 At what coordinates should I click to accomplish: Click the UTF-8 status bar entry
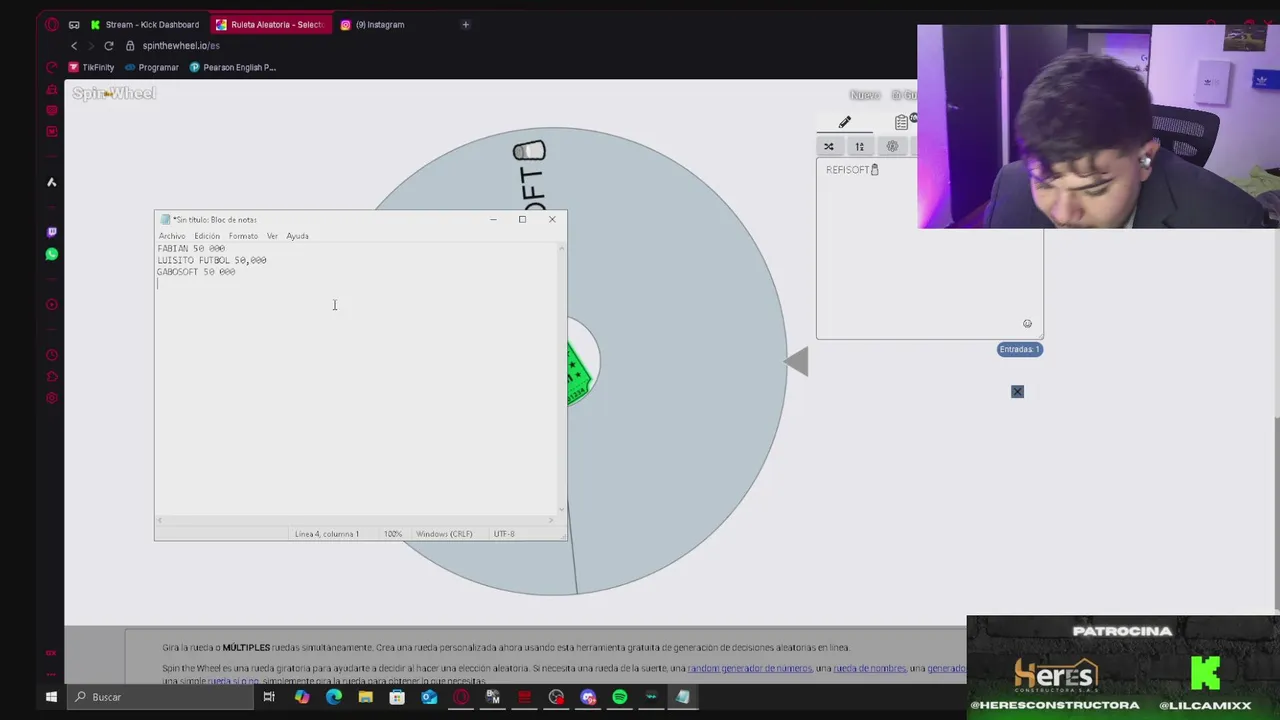click(x=504, y=534)
